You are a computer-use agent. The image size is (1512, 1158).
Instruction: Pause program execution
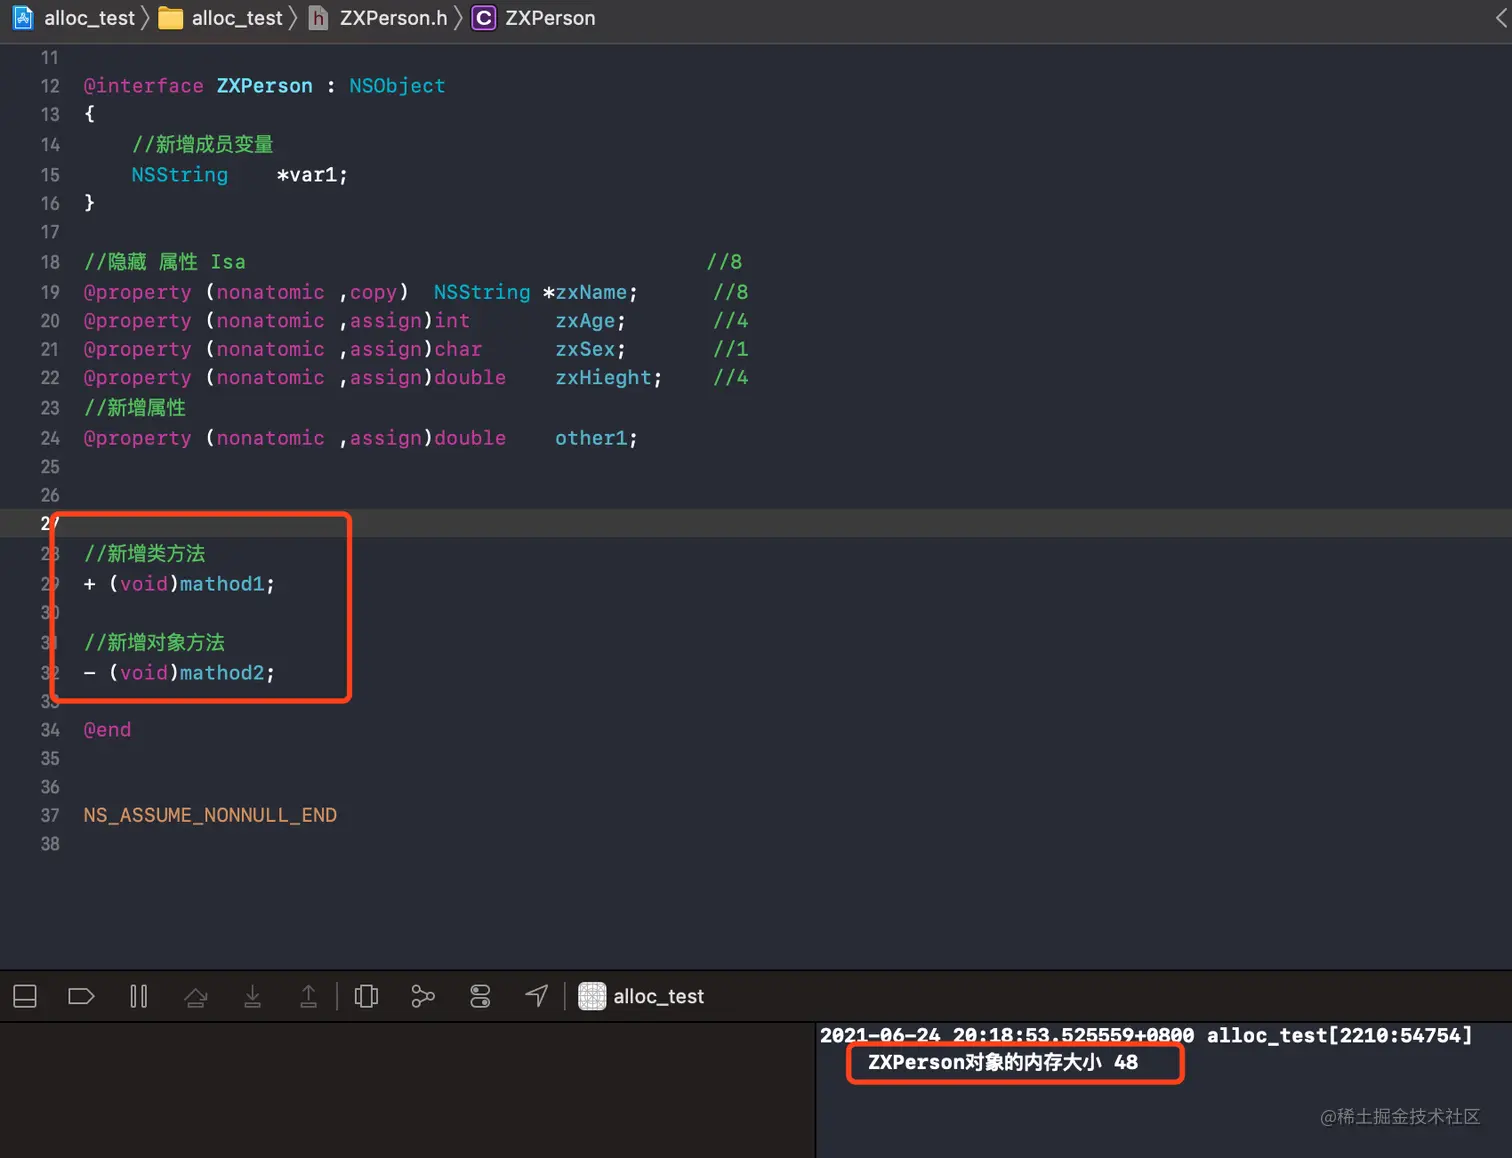click(139, 996)
